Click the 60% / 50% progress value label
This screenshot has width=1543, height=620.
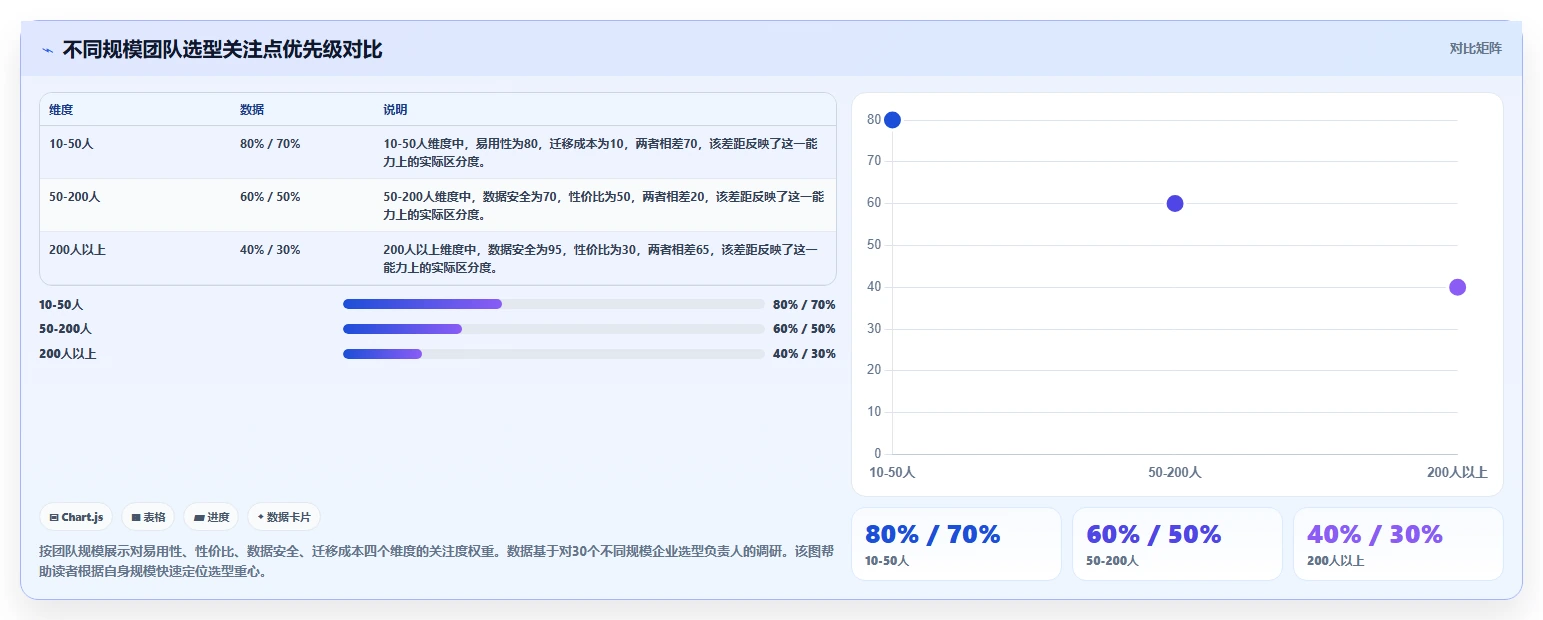click(804, 329)
